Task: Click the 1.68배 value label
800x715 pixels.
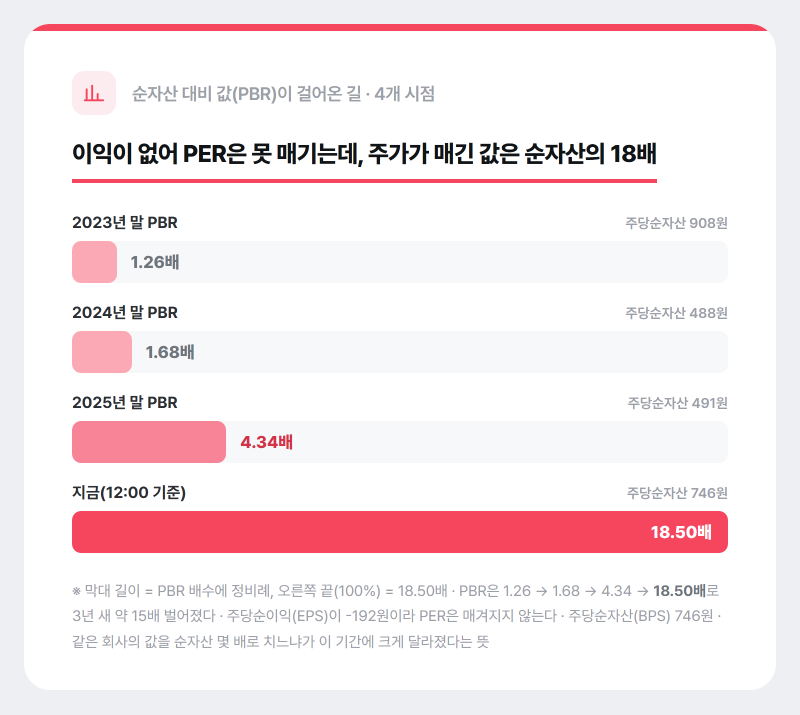Action: pos(170,352)
